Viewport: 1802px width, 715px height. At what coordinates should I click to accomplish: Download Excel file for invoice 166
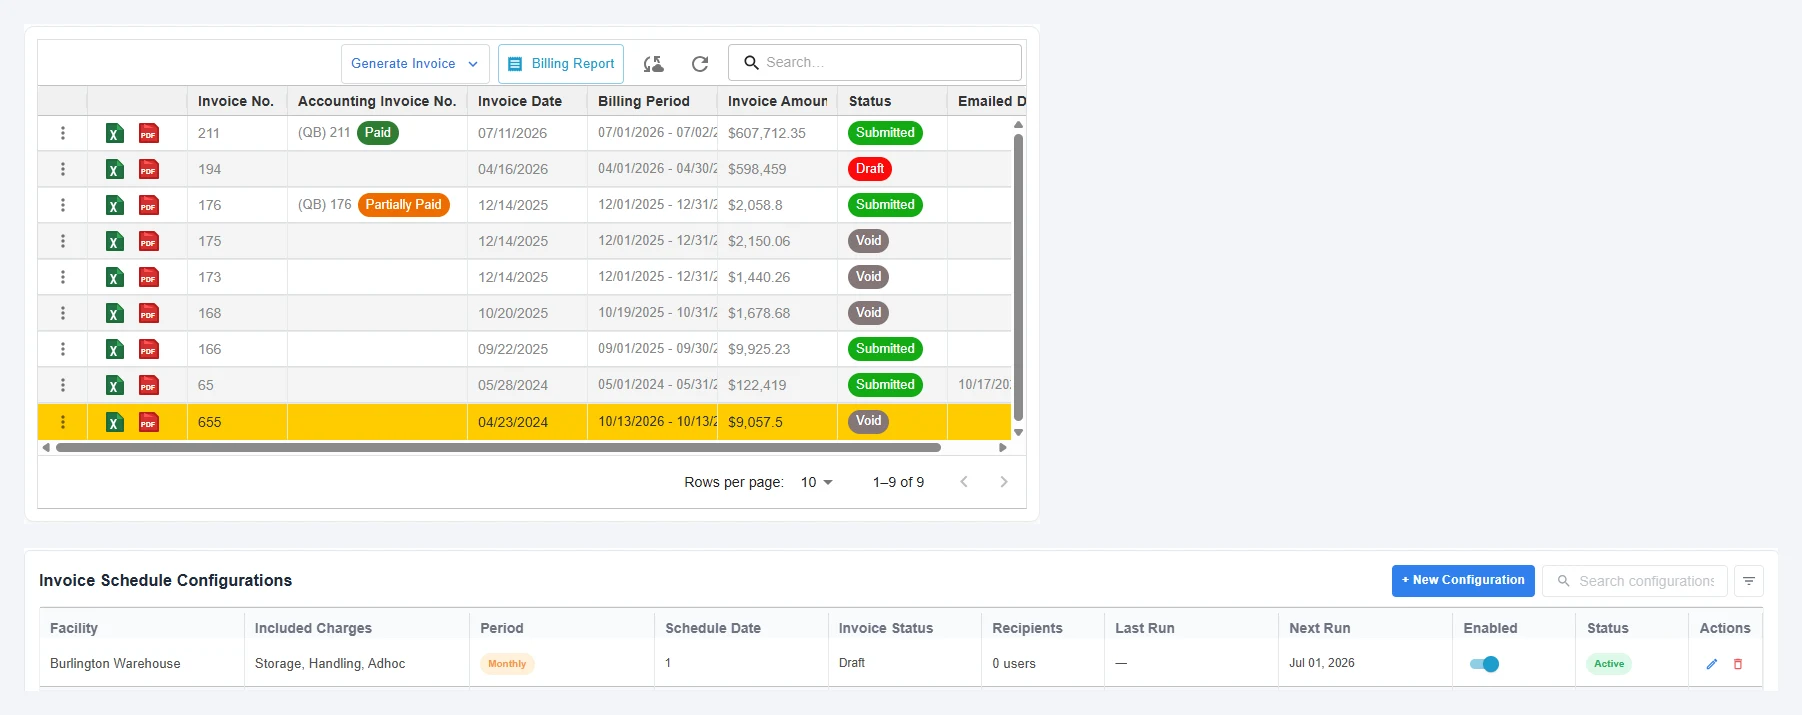pyautogui.click(x=115, y=349)
